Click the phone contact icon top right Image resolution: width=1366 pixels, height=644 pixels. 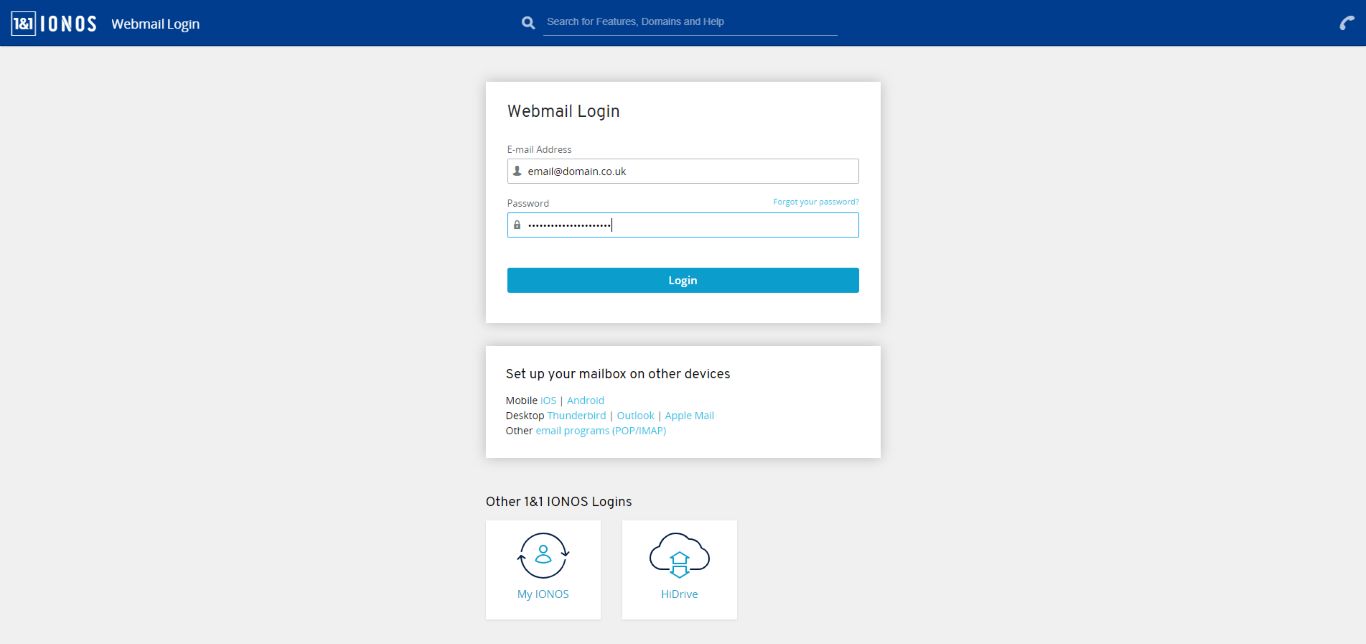pyautogui.click(x=1346, y=21)
